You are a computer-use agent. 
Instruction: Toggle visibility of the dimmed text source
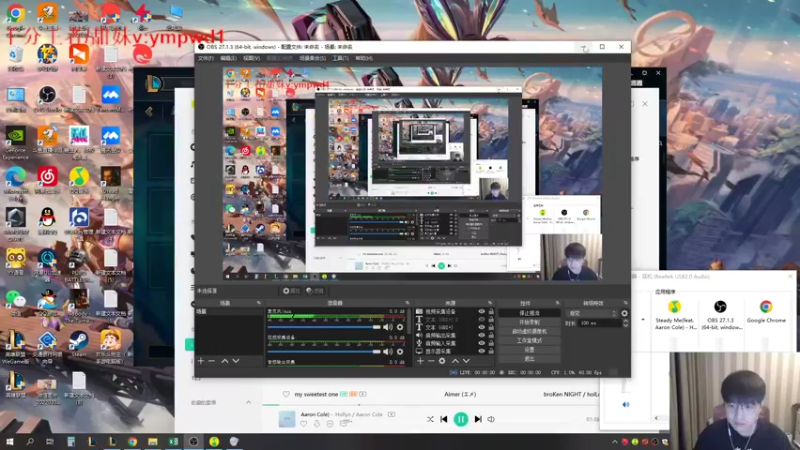[481, 319]
